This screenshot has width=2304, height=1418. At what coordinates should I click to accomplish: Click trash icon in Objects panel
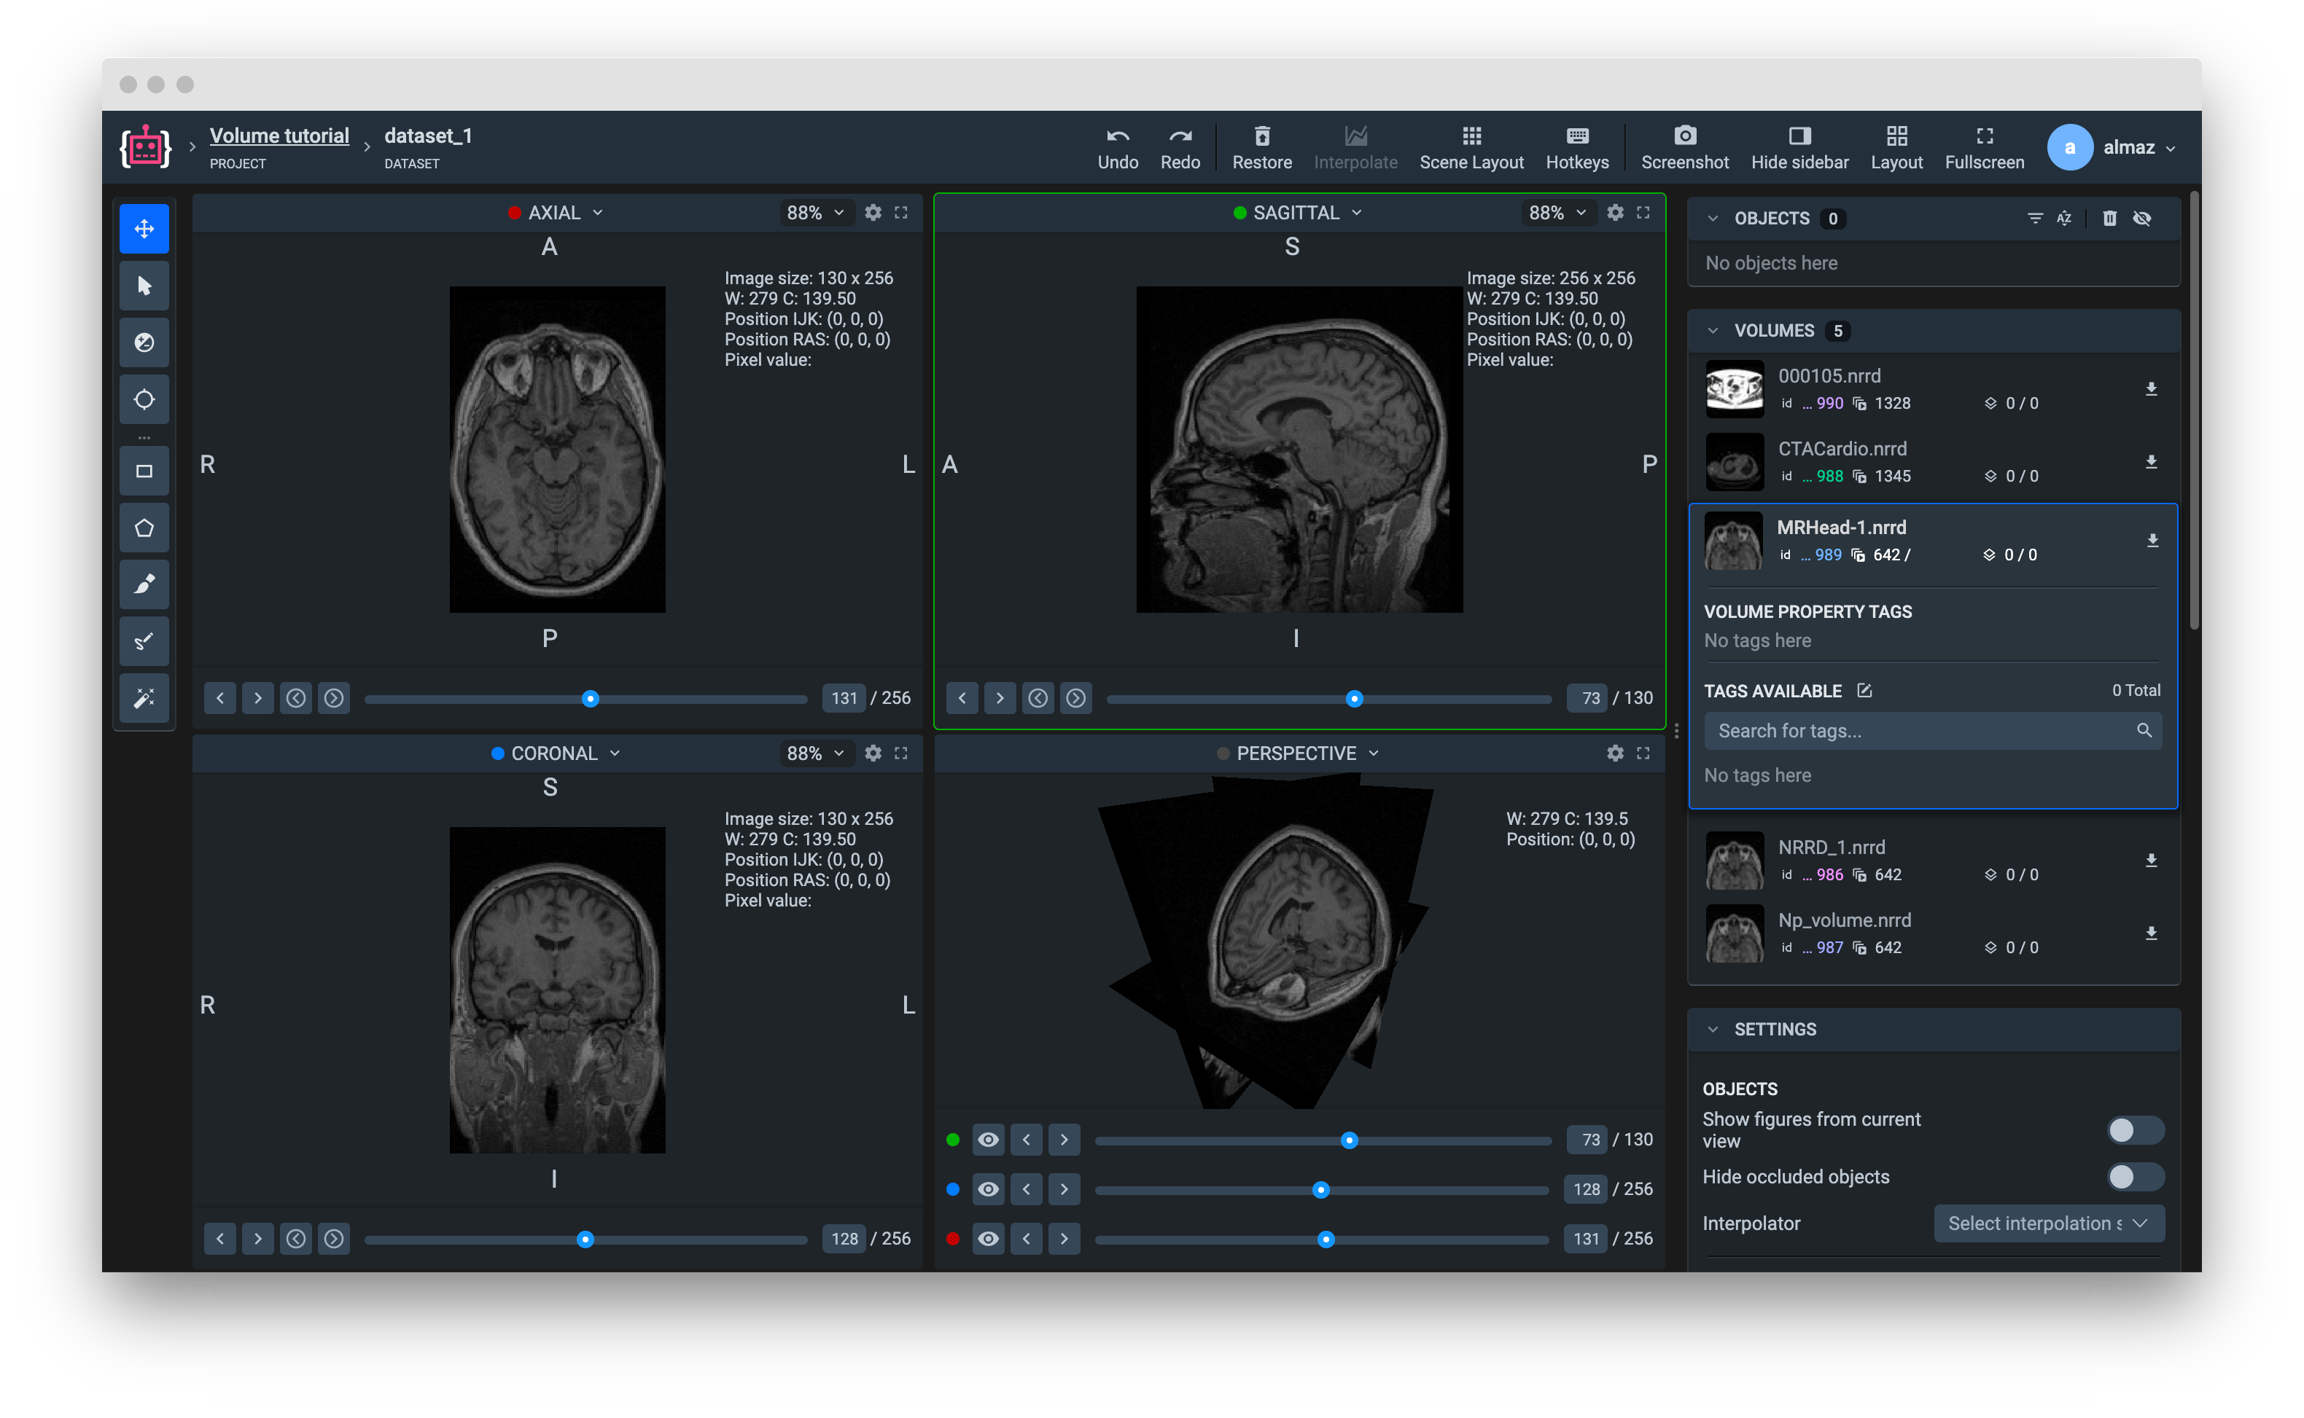pyautogui.click(x=2109, y=218)
